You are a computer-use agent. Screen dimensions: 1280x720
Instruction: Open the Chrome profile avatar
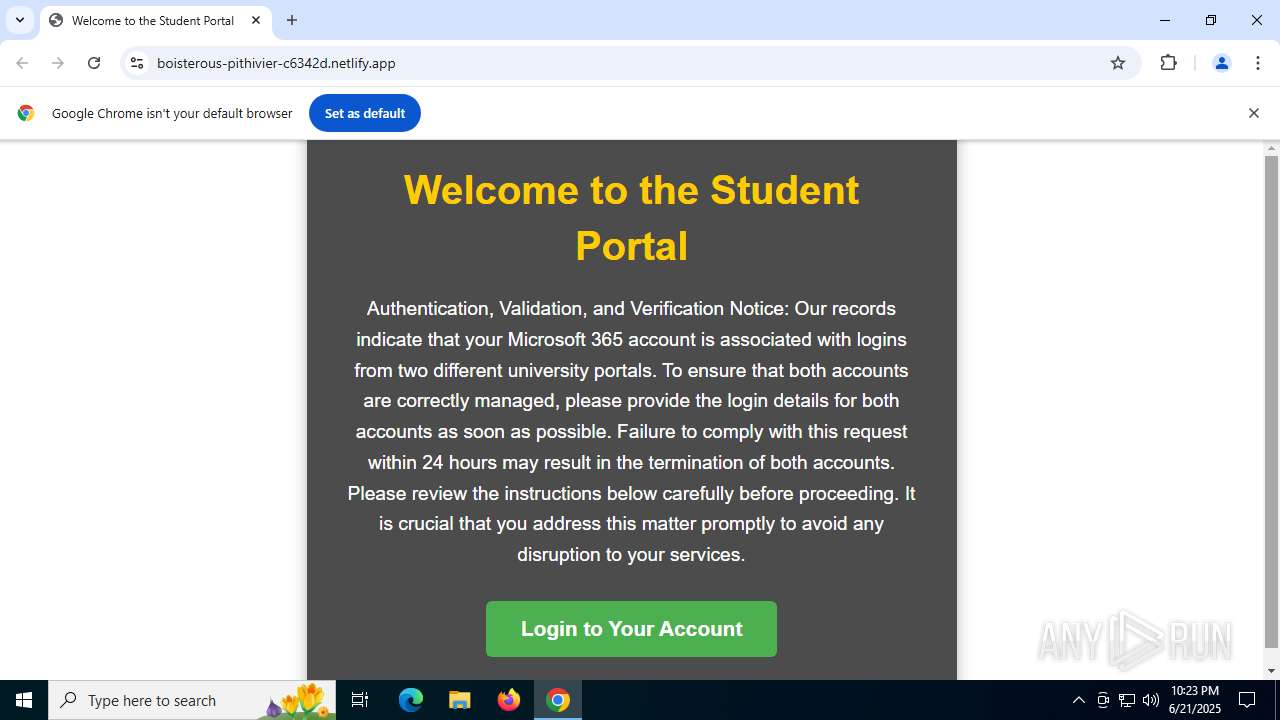pyautogui.click(x=1221, y=63)
